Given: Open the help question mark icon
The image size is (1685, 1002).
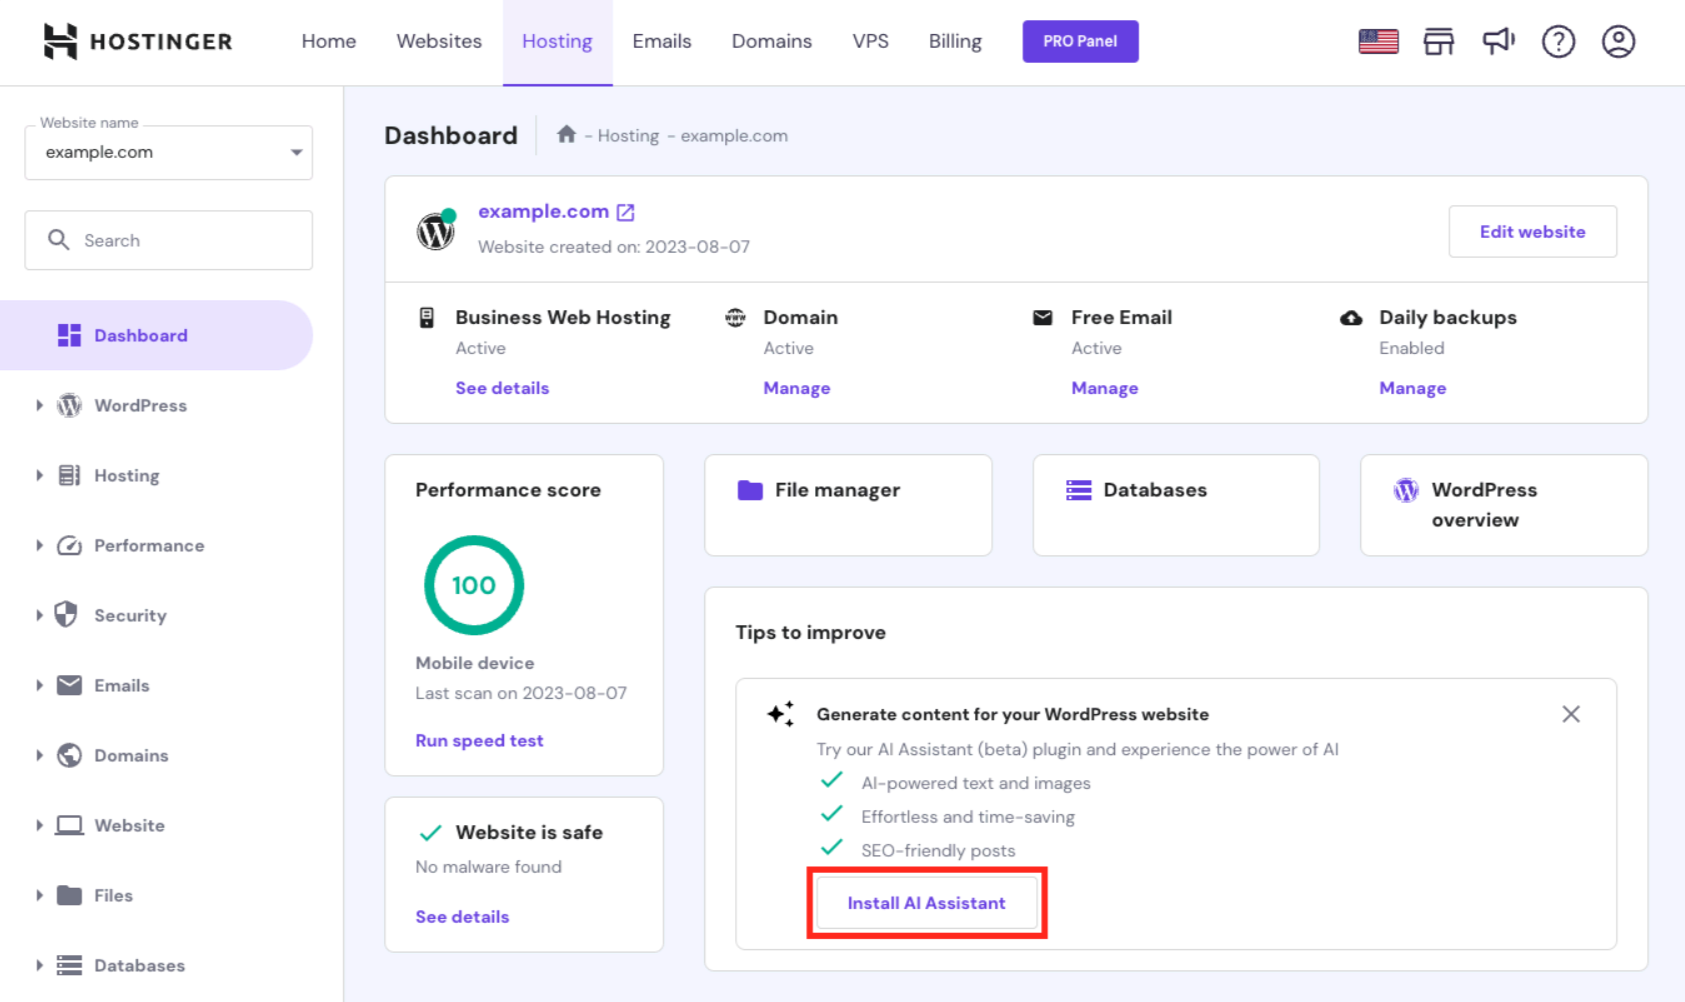Looking at the screenshot, I should click(1557, 41).
